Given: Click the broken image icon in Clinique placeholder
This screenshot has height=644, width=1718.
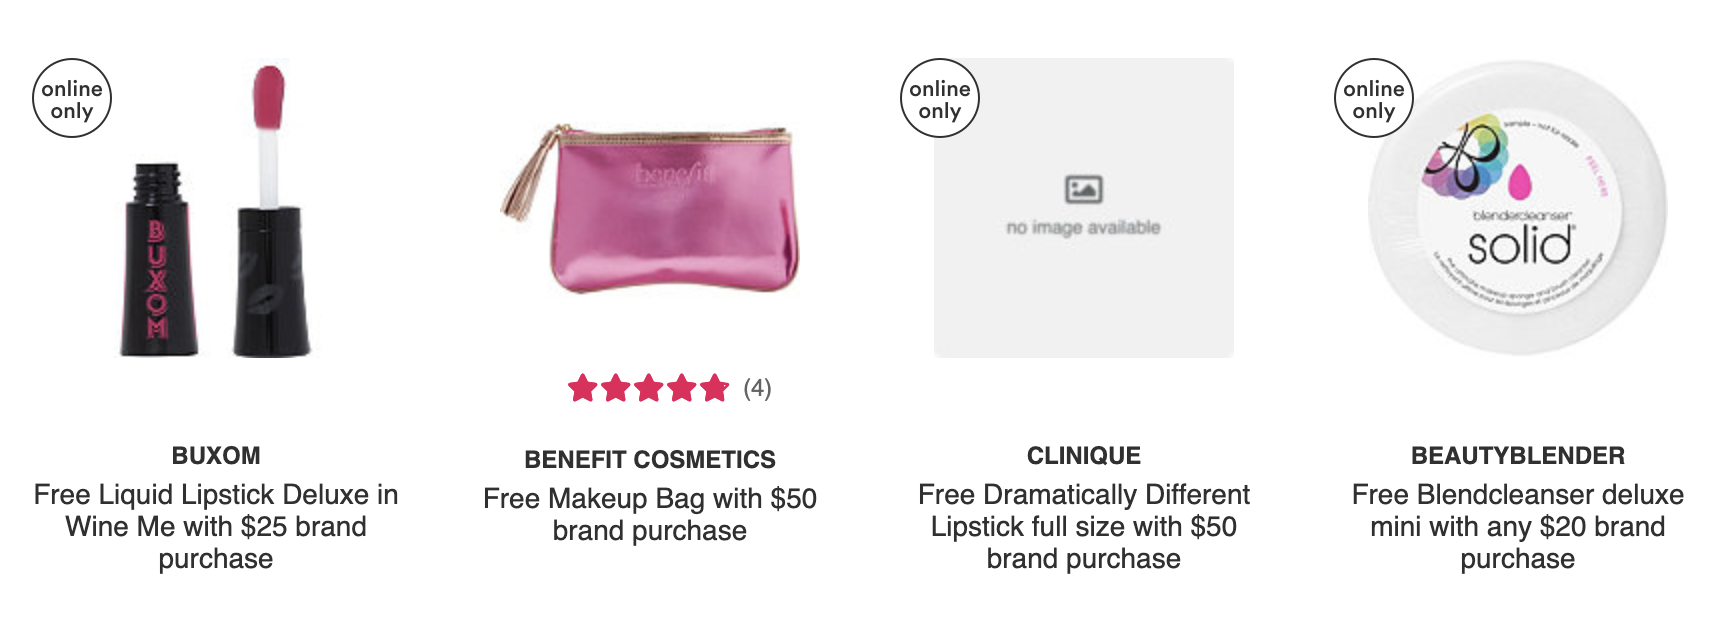Looking at the screenshot, I should tap(1084, 189).
